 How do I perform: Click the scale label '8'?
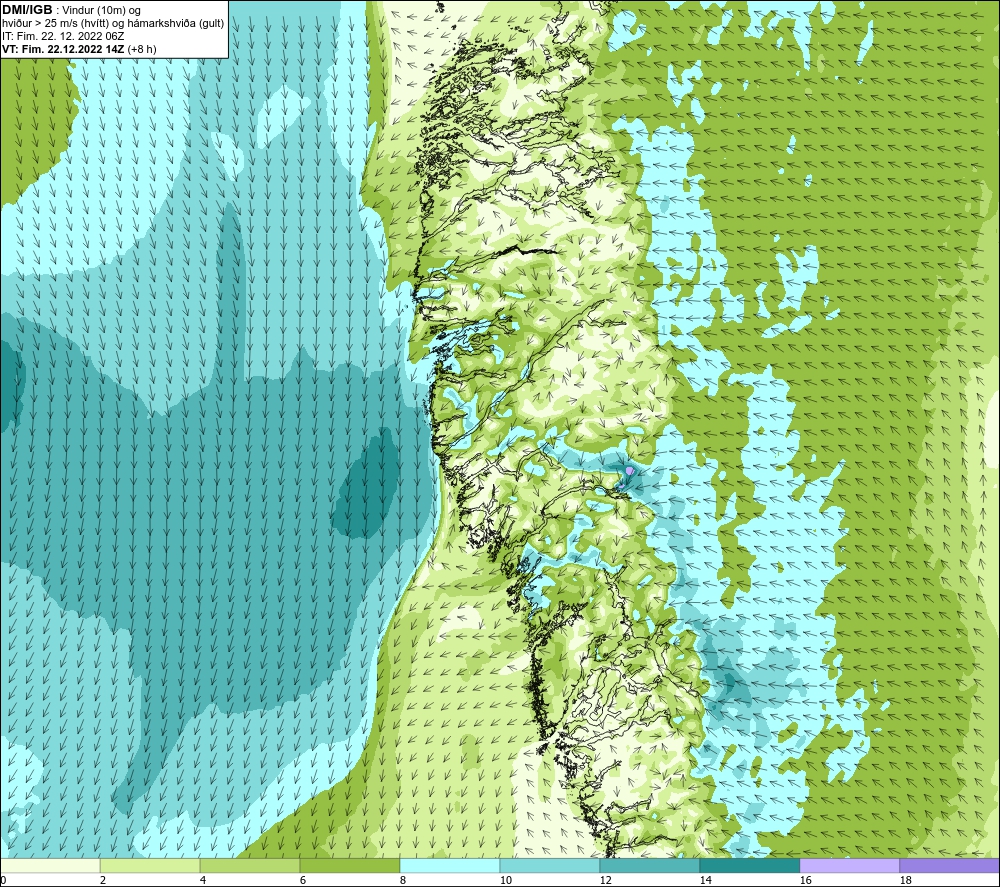(403, 881)
